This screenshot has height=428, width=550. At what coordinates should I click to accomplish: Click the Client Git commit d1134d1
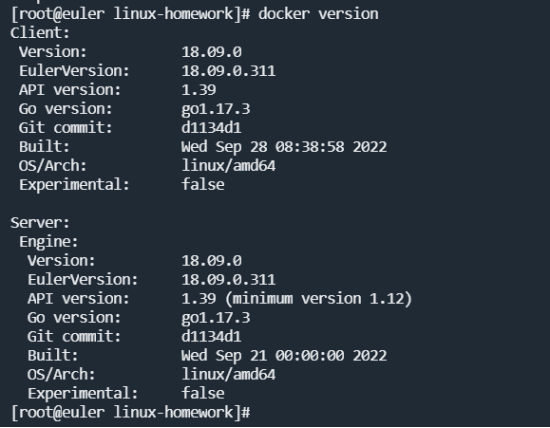211,128
